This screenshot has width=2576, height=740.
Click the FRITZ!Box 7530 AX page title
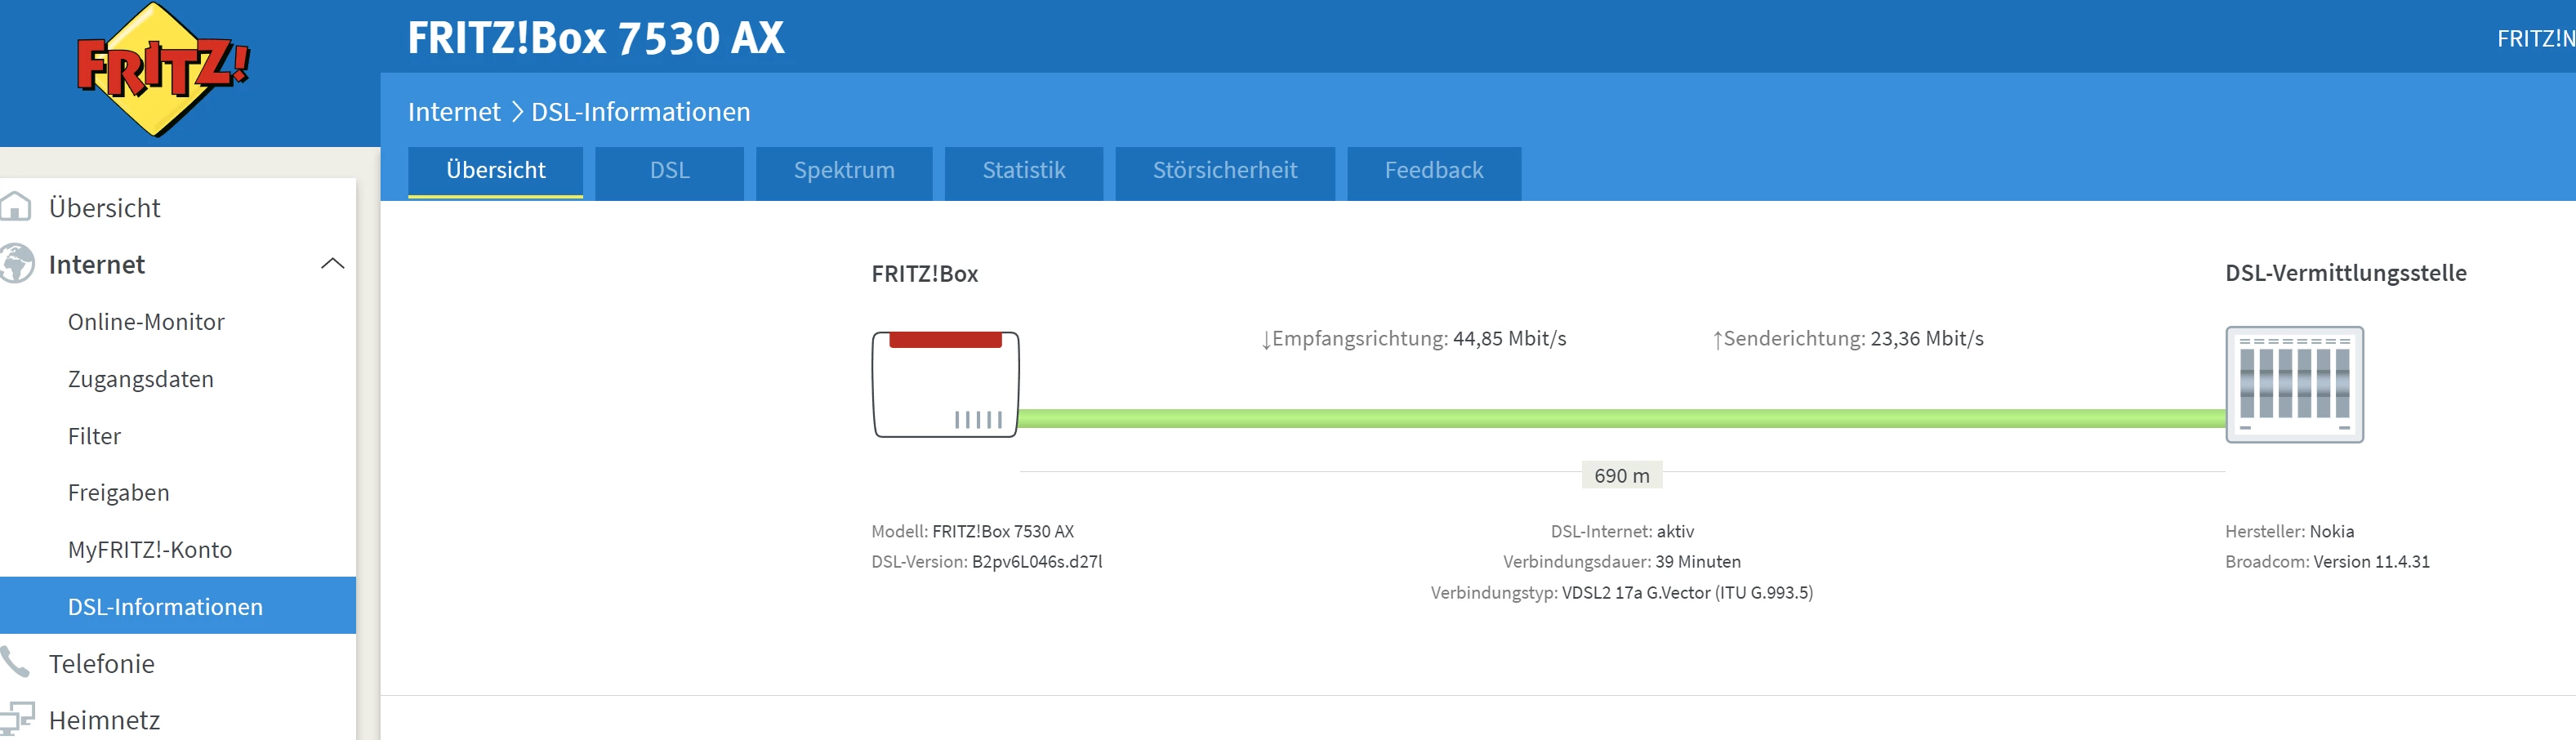[x=596, y=38]
